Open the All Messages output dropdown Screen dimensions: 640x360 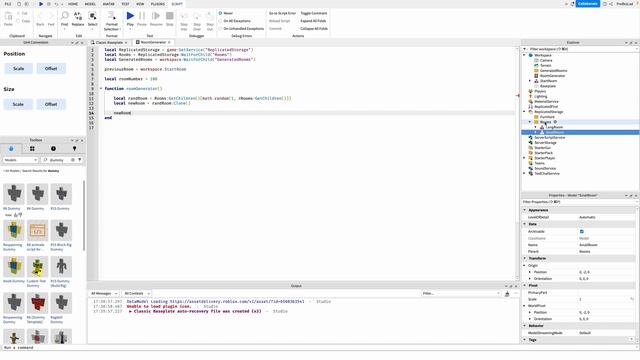(x=104, y=293)
